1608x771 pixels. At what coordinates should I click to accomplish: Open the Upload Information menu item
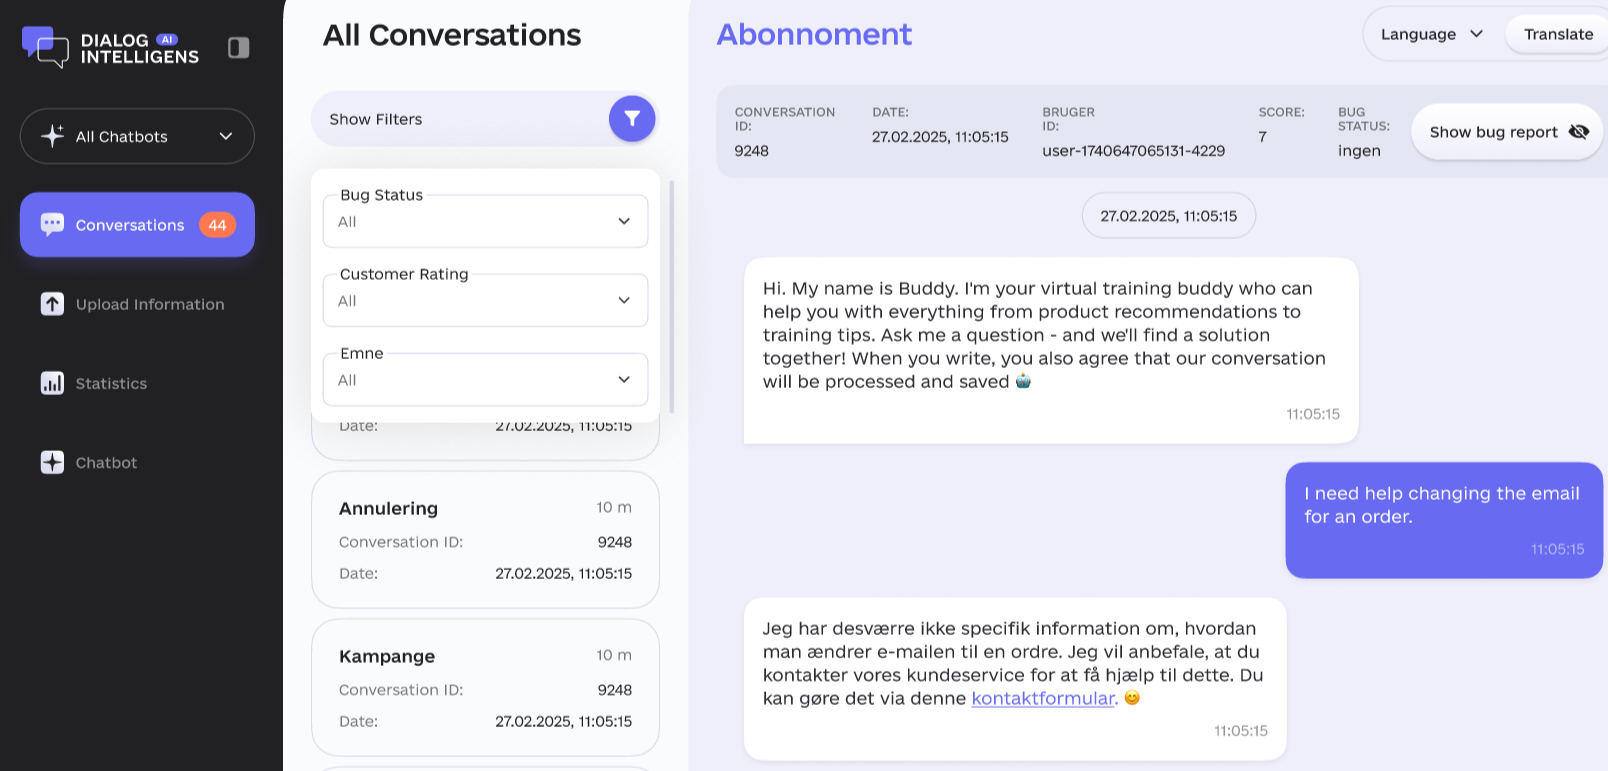[x=150, y=304]
